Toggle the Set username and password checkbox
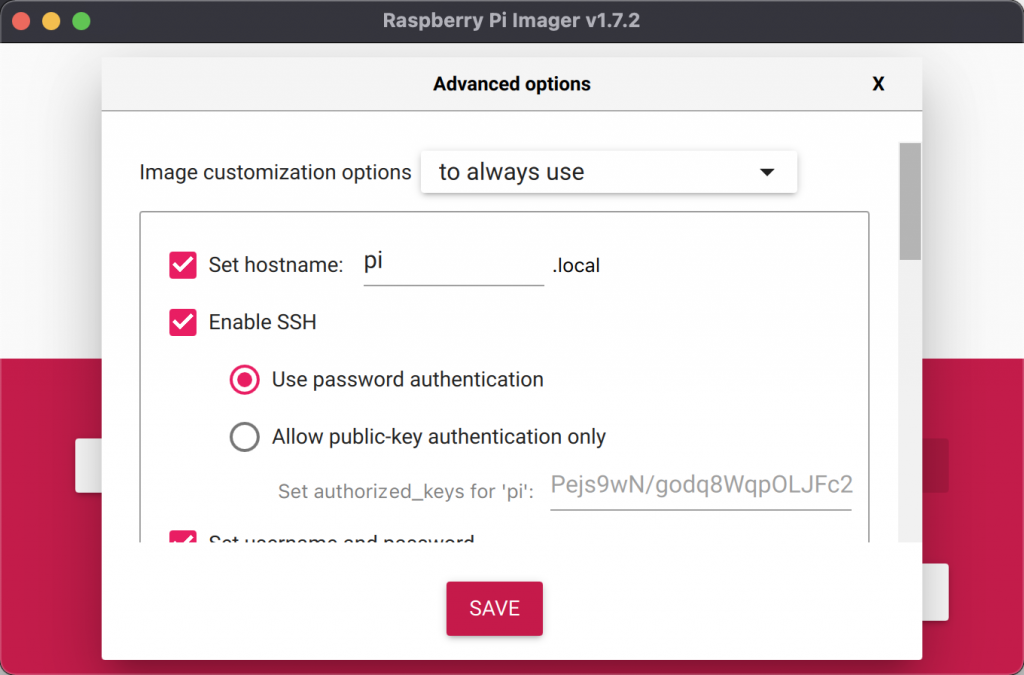 point(183,536)
